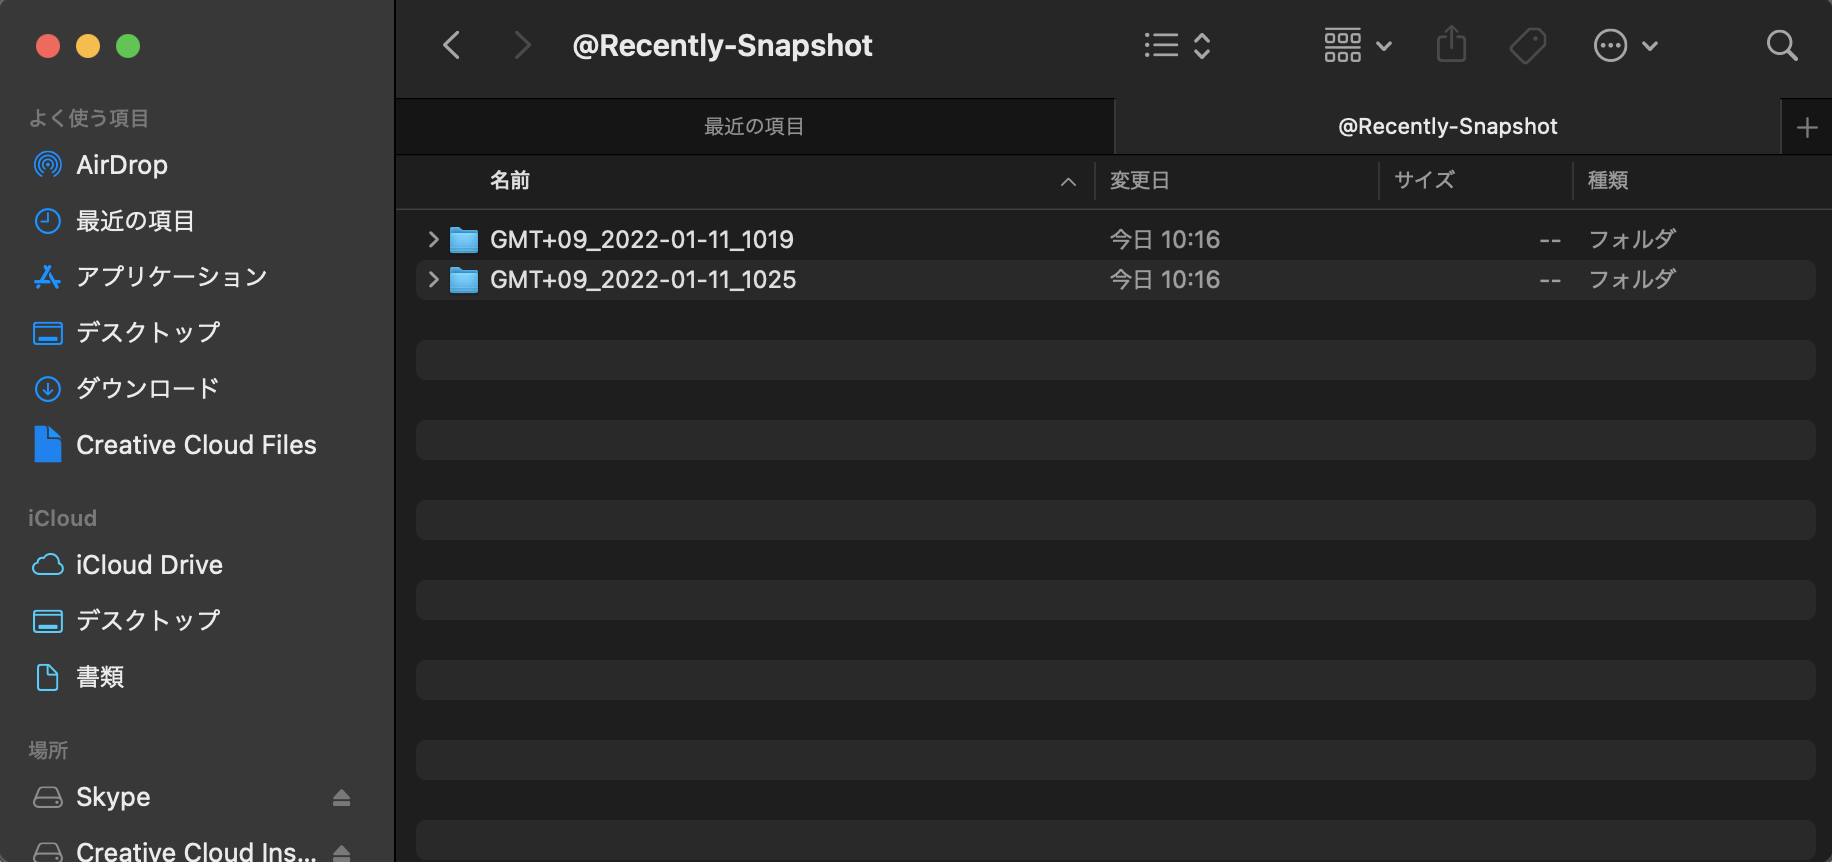Open the list view options switcher

(1177, 45)
